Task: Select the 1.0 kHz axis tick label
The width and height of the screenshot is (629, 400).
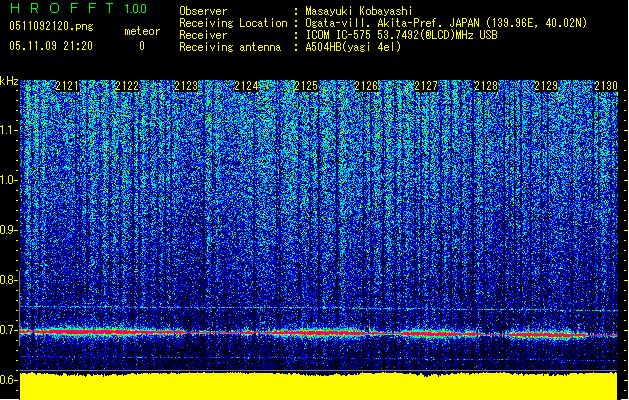Action: [x=8, y=180]
